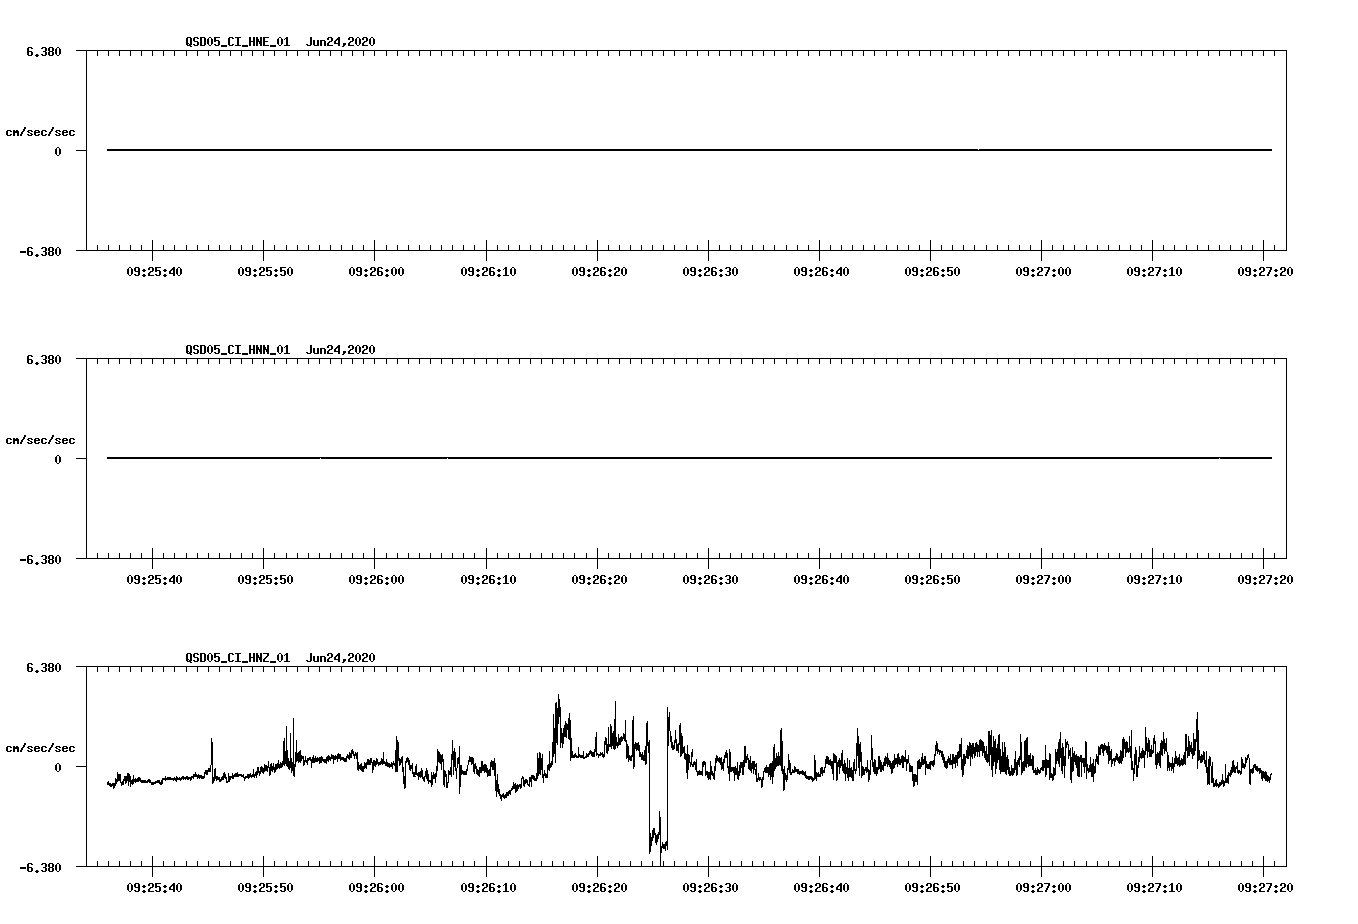Click the zero axis label of HNE plot
1358x924 pixels.
coord(58,151)
